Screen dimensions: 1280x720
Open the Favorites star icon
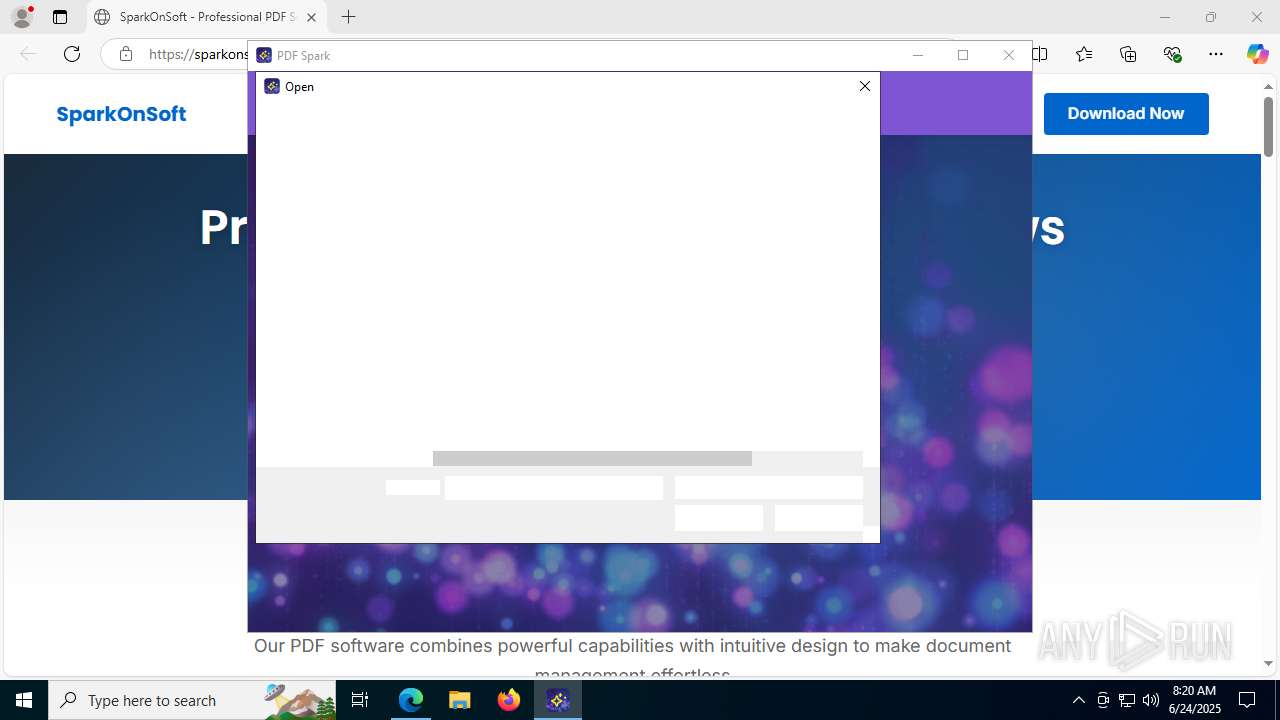pyautogui.click(x=1084, y=54)
